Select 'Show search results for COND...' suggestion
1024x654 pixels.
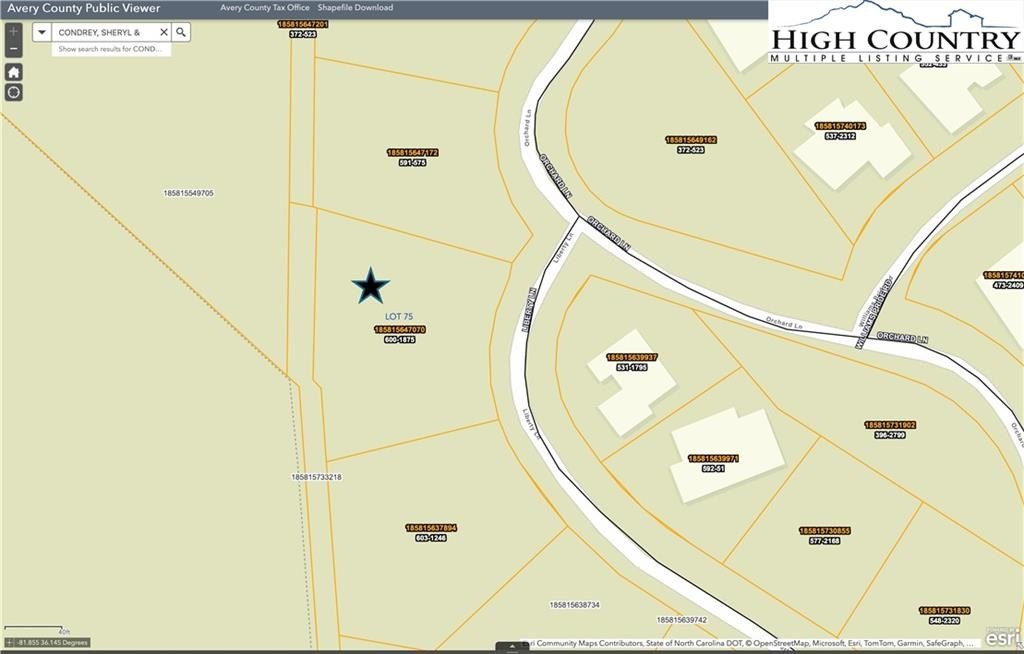(x=110, y=49)
